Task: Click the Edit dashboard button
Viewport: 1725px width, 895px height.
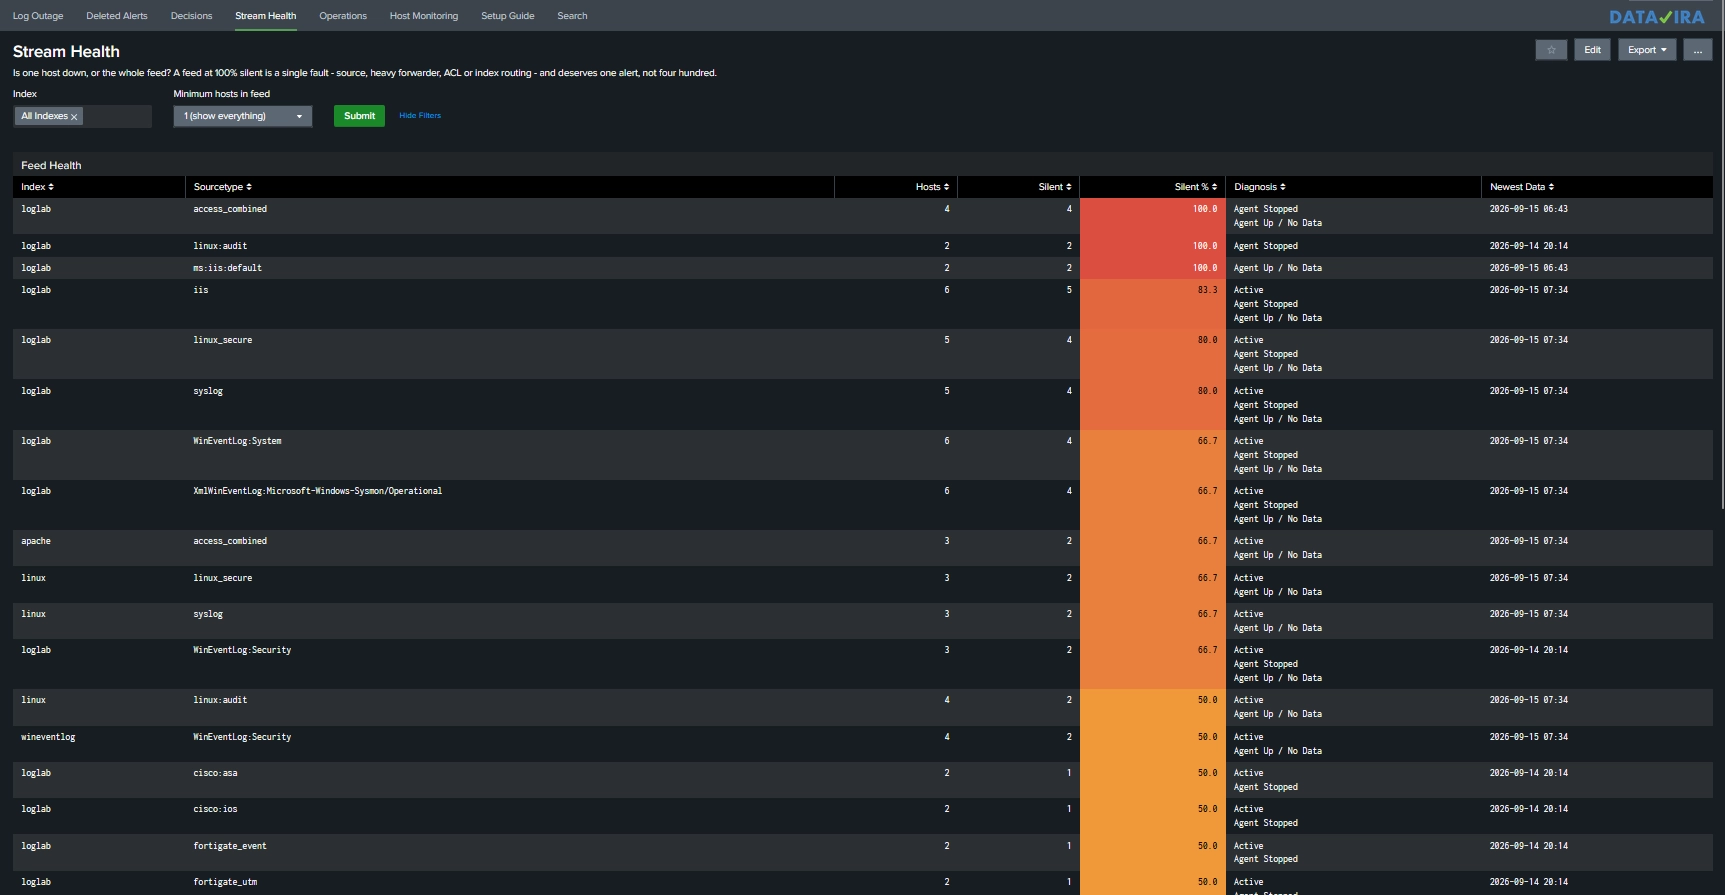Action: coord(1592,50)
